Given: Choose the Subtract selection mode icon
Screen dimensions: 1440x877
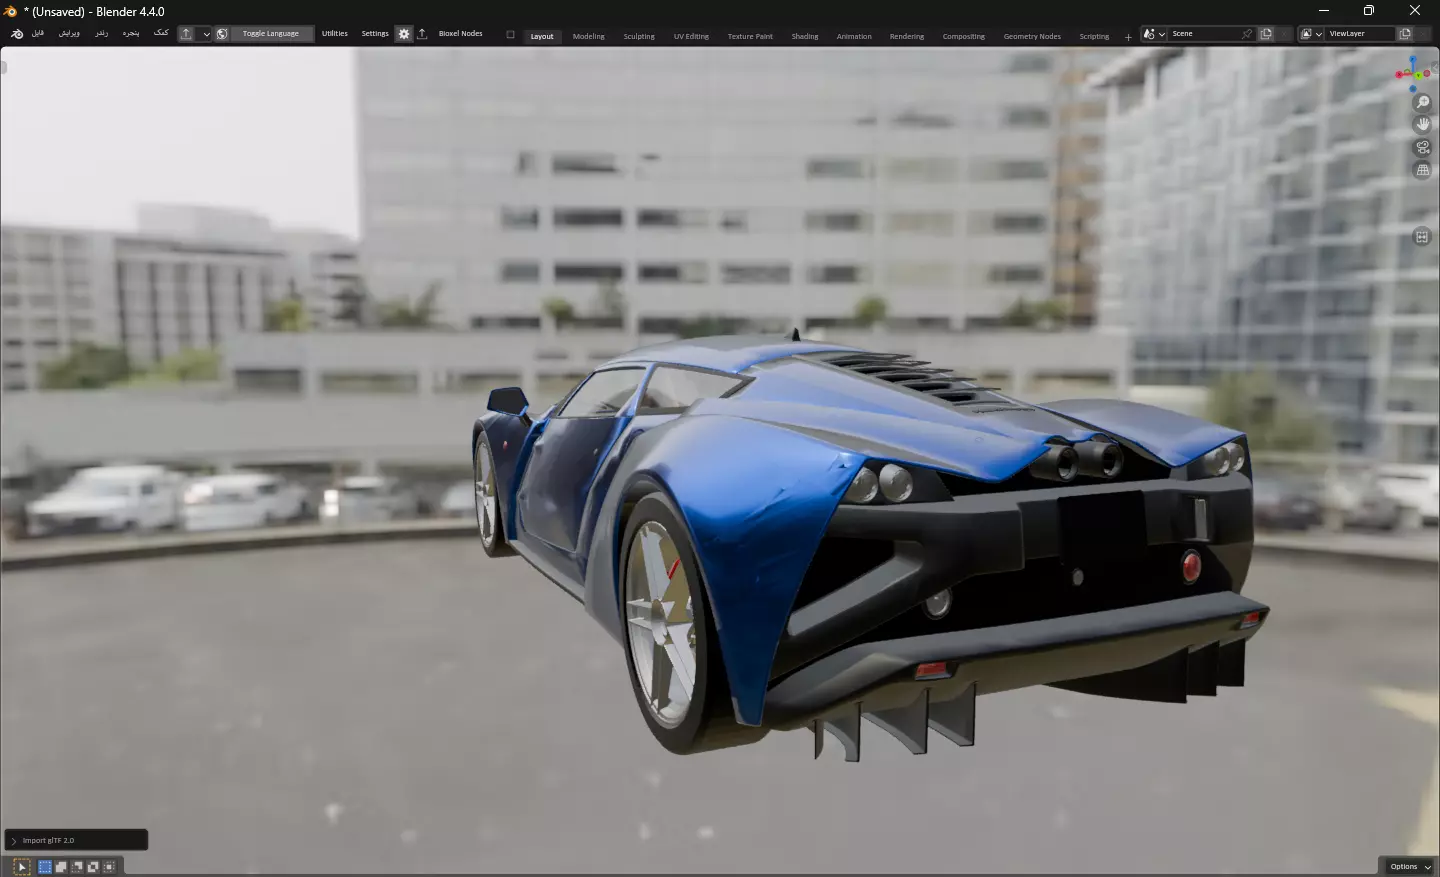Looking at the screenshot, I should 77,867.
